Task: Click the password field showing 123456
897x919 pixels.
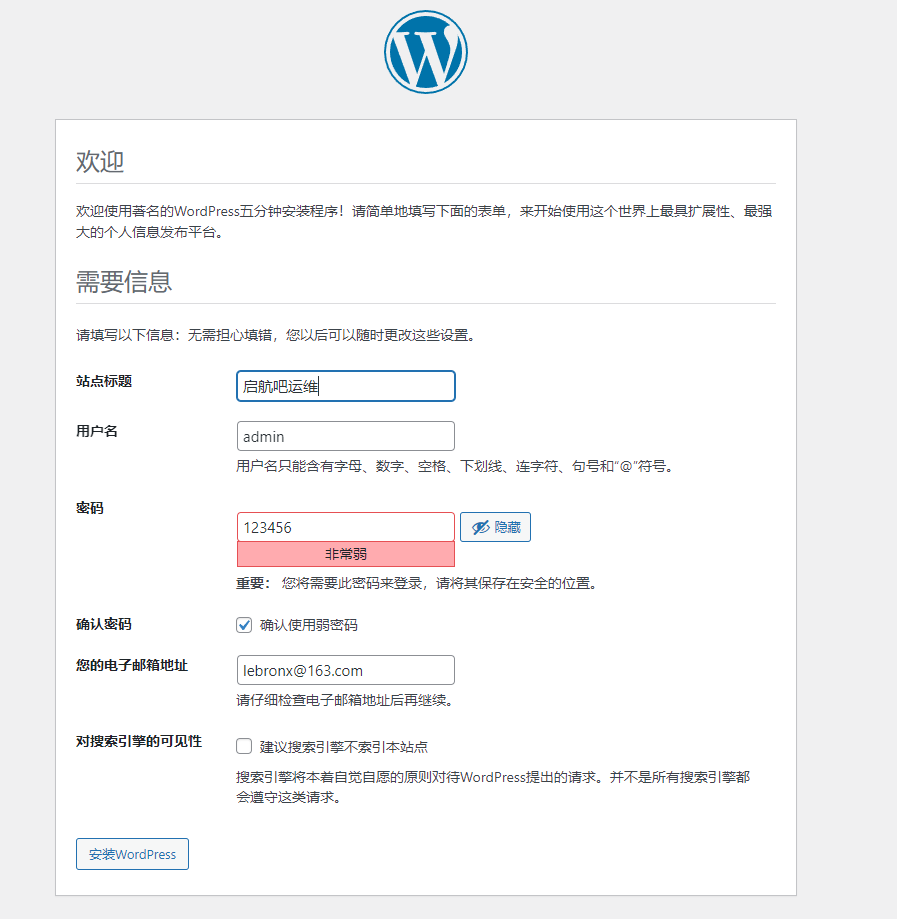Action: coord(345,527)
